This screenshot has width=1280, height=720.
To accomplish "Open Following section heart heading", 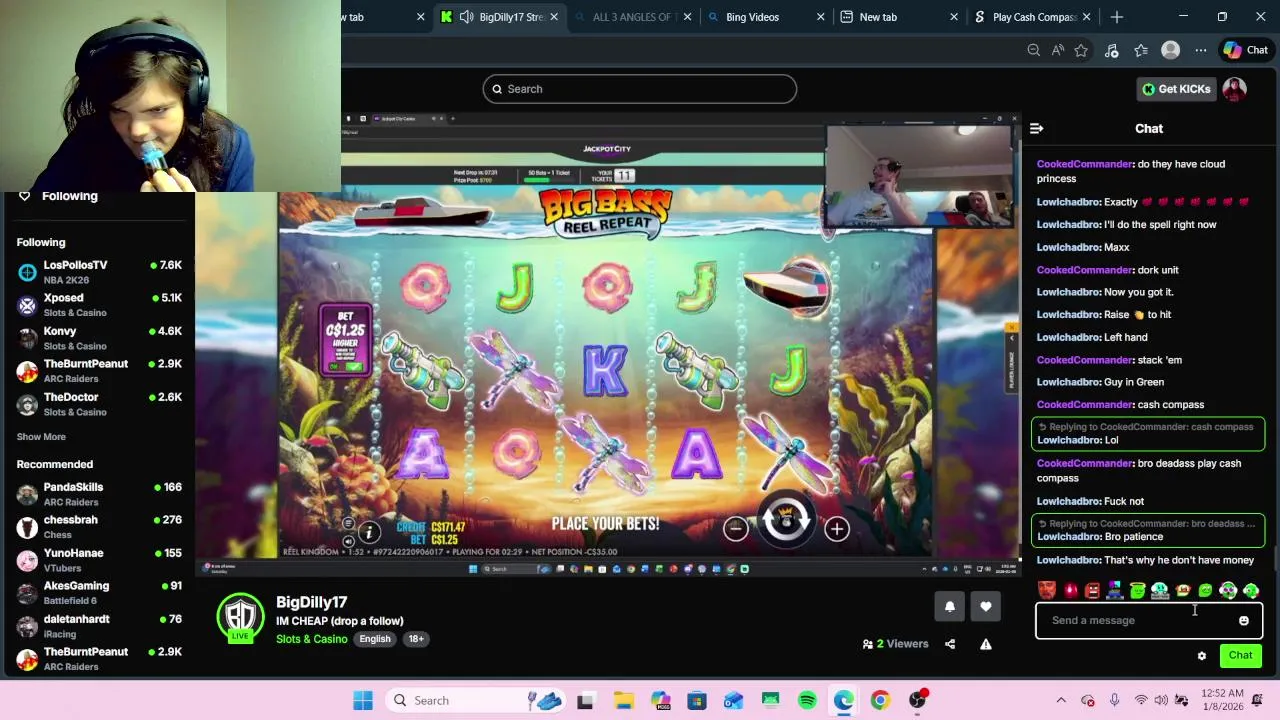I will [x=58, y=196].
